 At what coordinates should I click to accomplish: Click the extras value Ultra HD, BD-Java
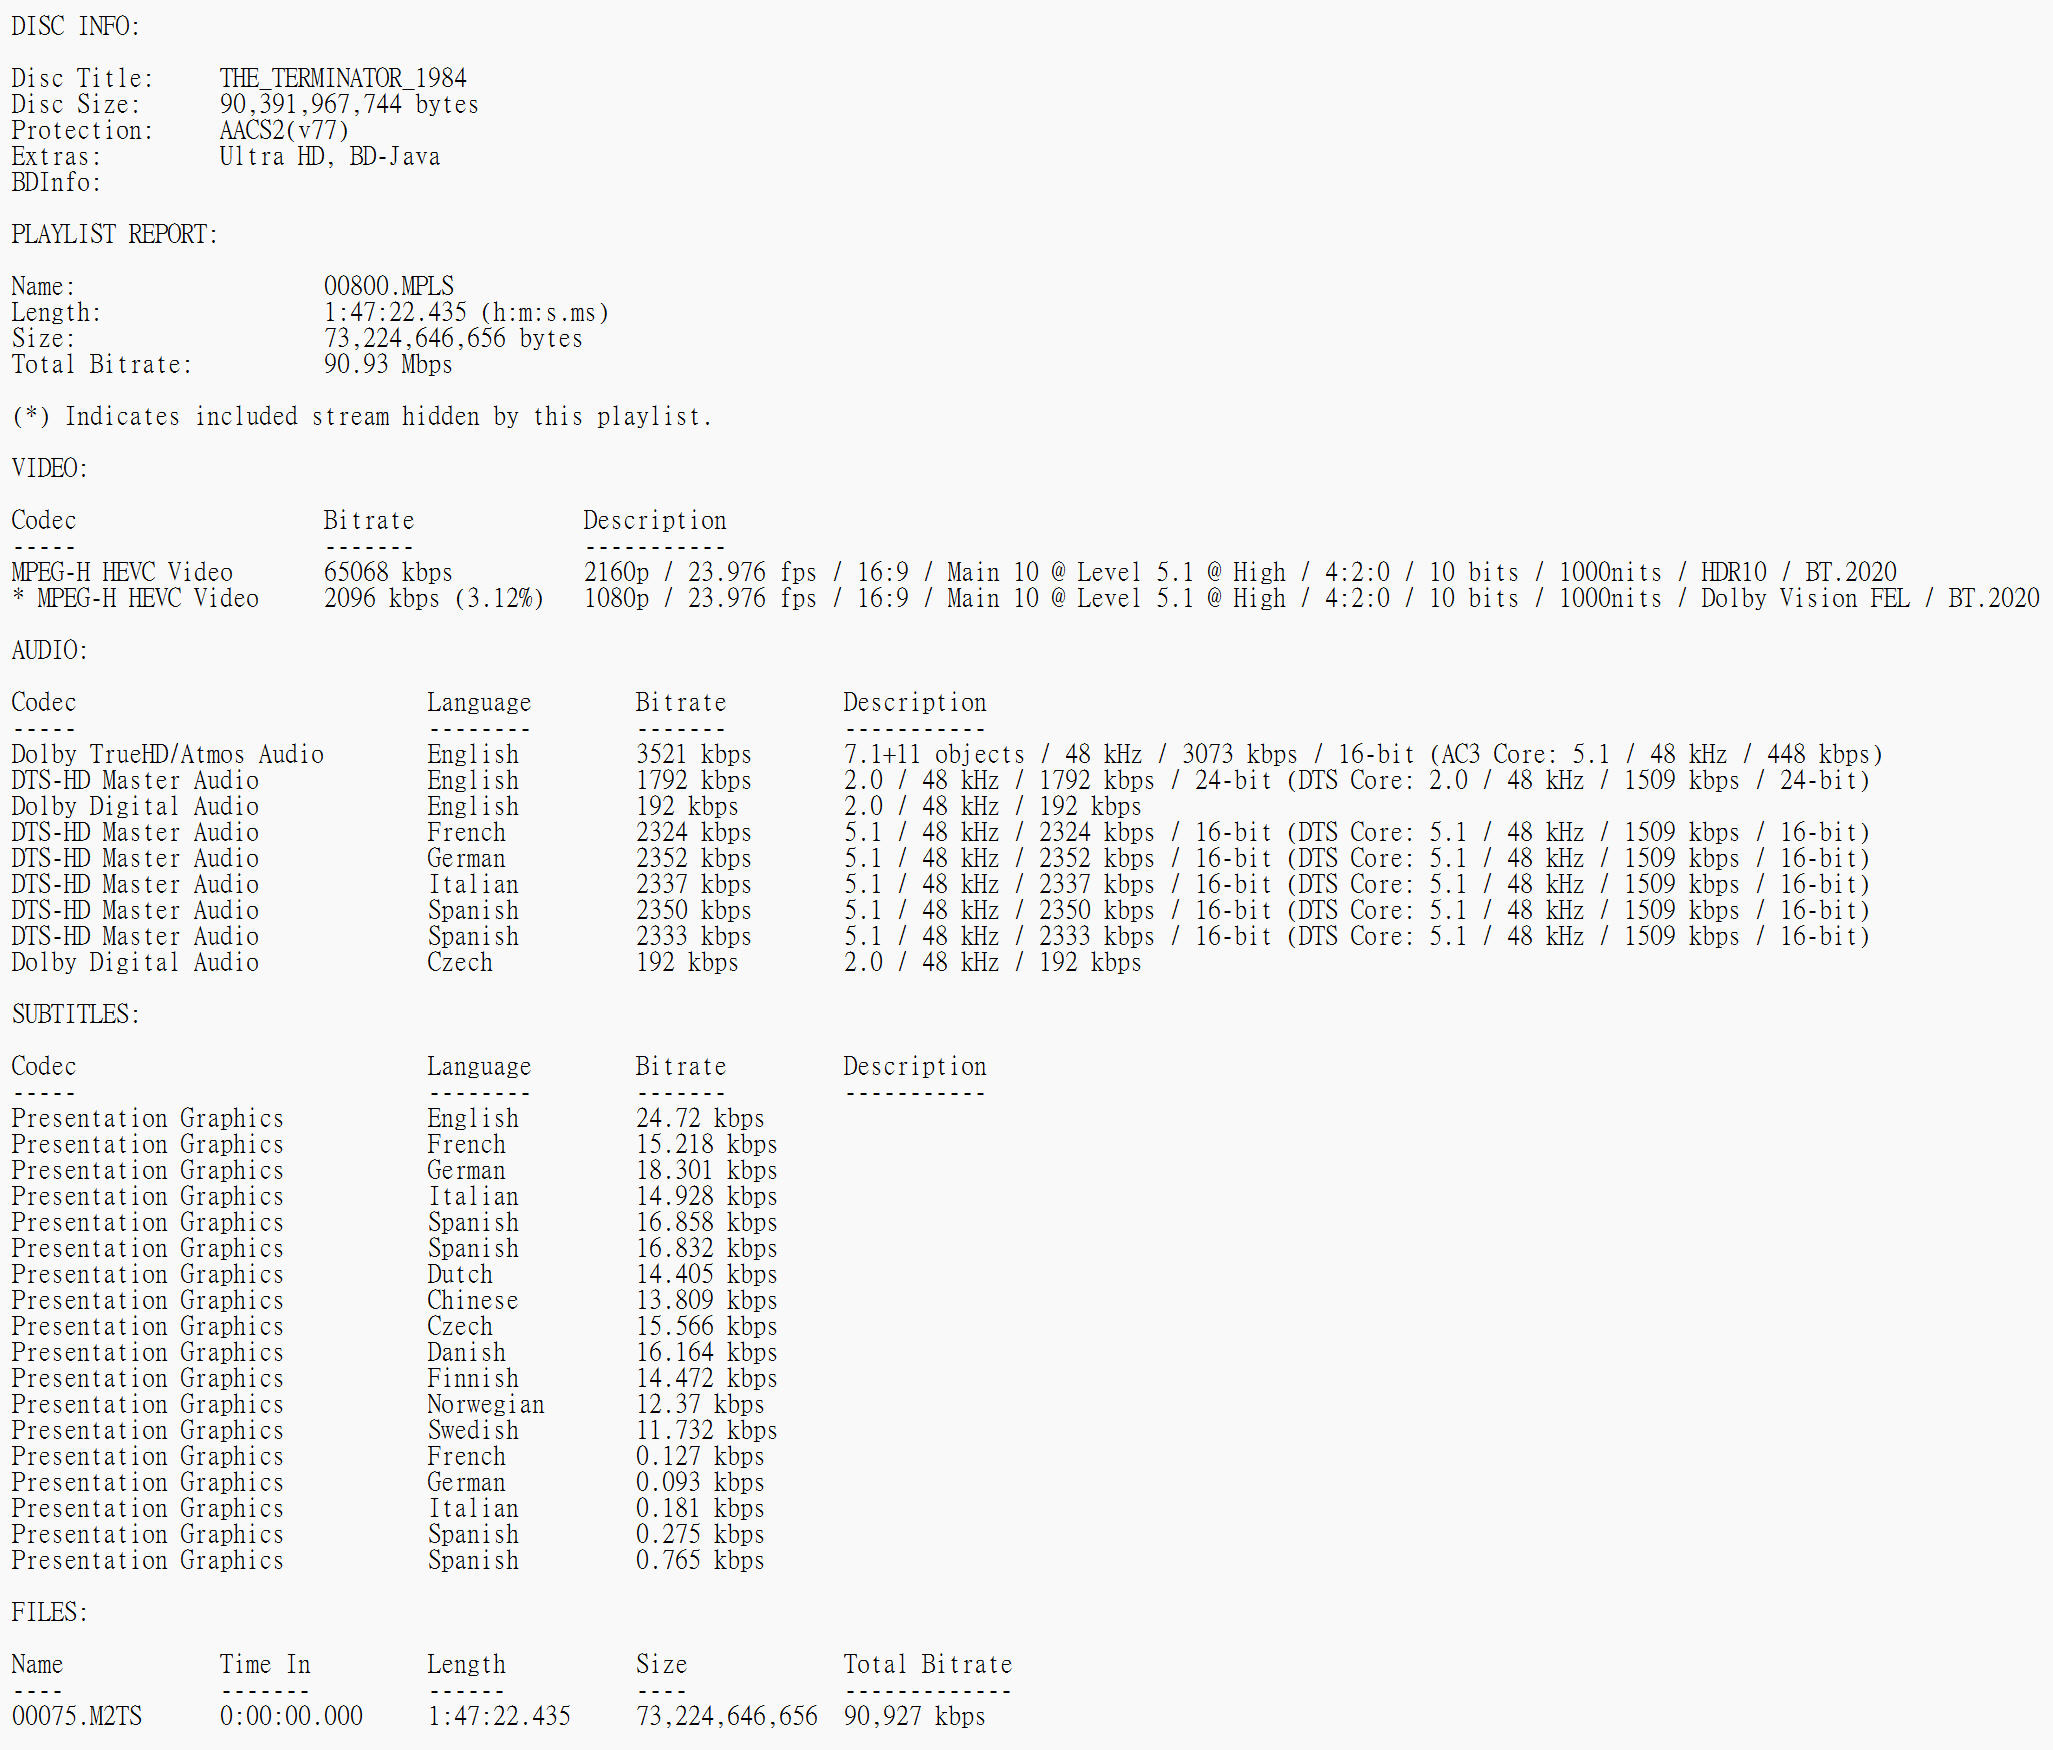coord(330,156)
